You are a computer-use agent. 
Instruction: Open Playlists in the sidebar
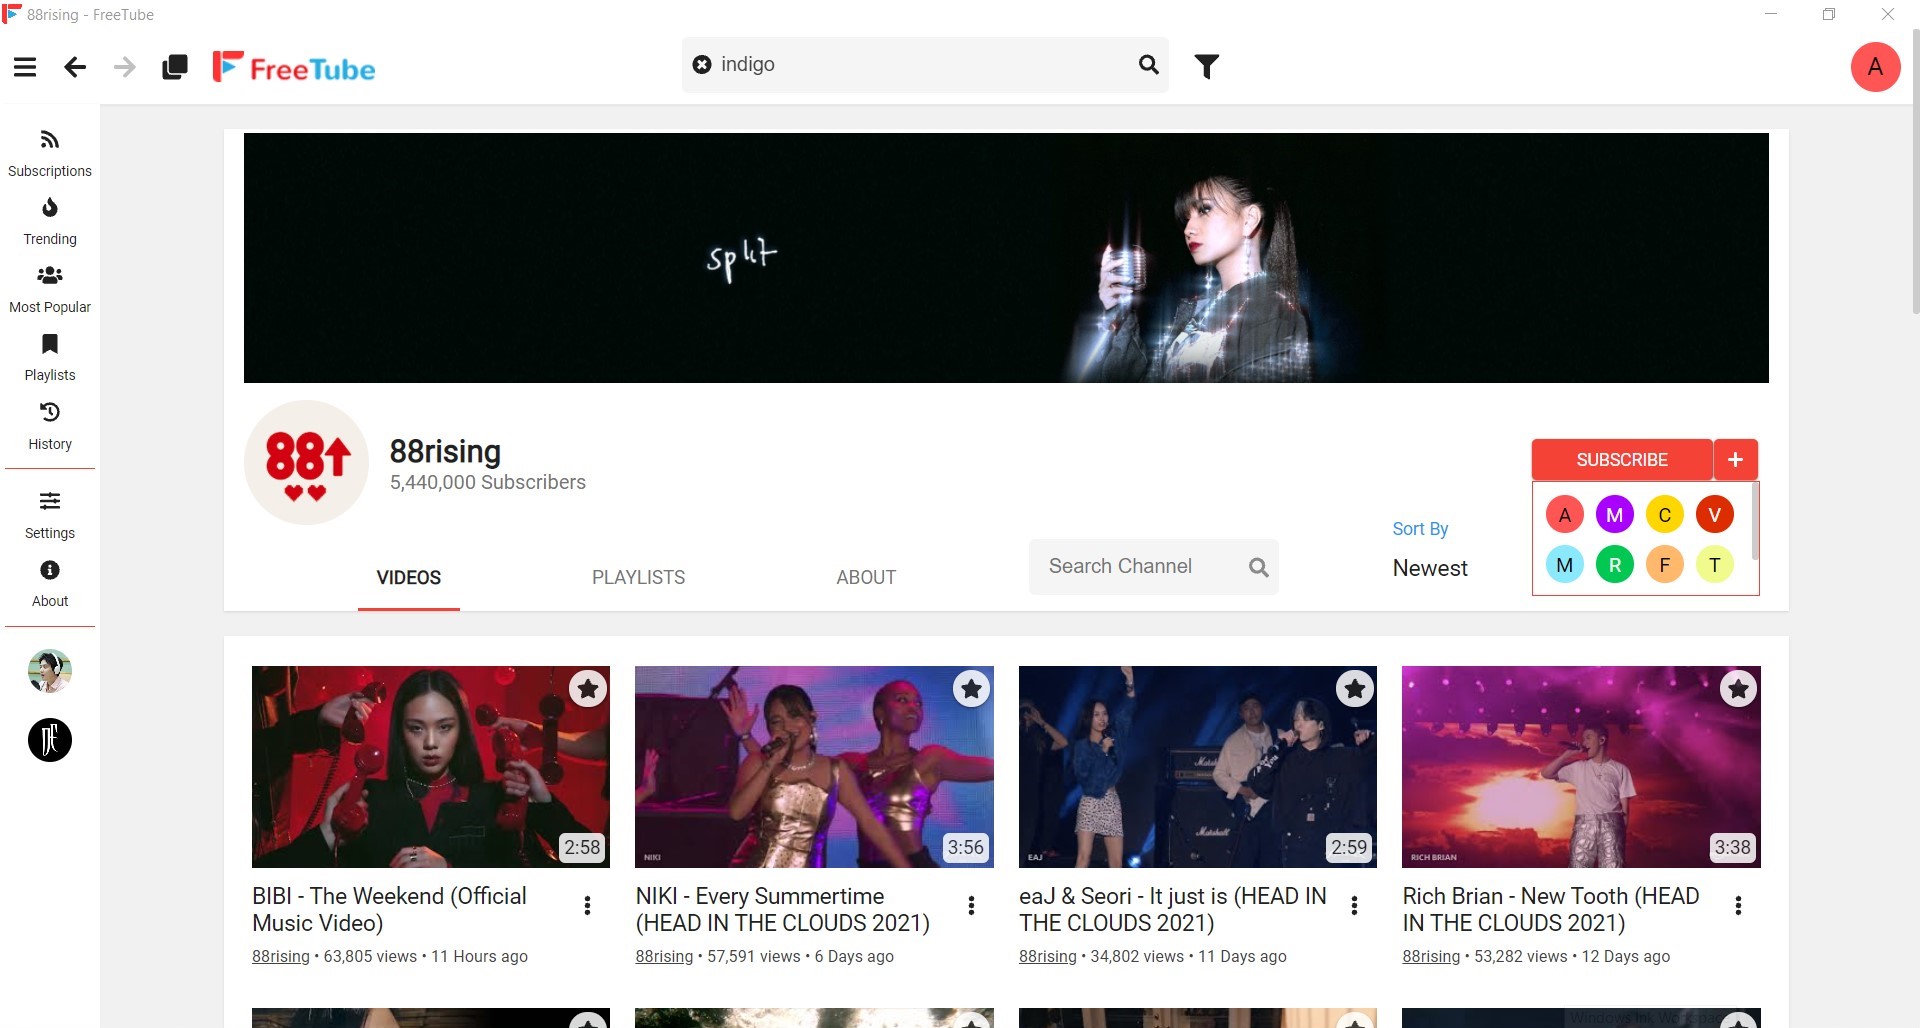click(x=50, y=358)
